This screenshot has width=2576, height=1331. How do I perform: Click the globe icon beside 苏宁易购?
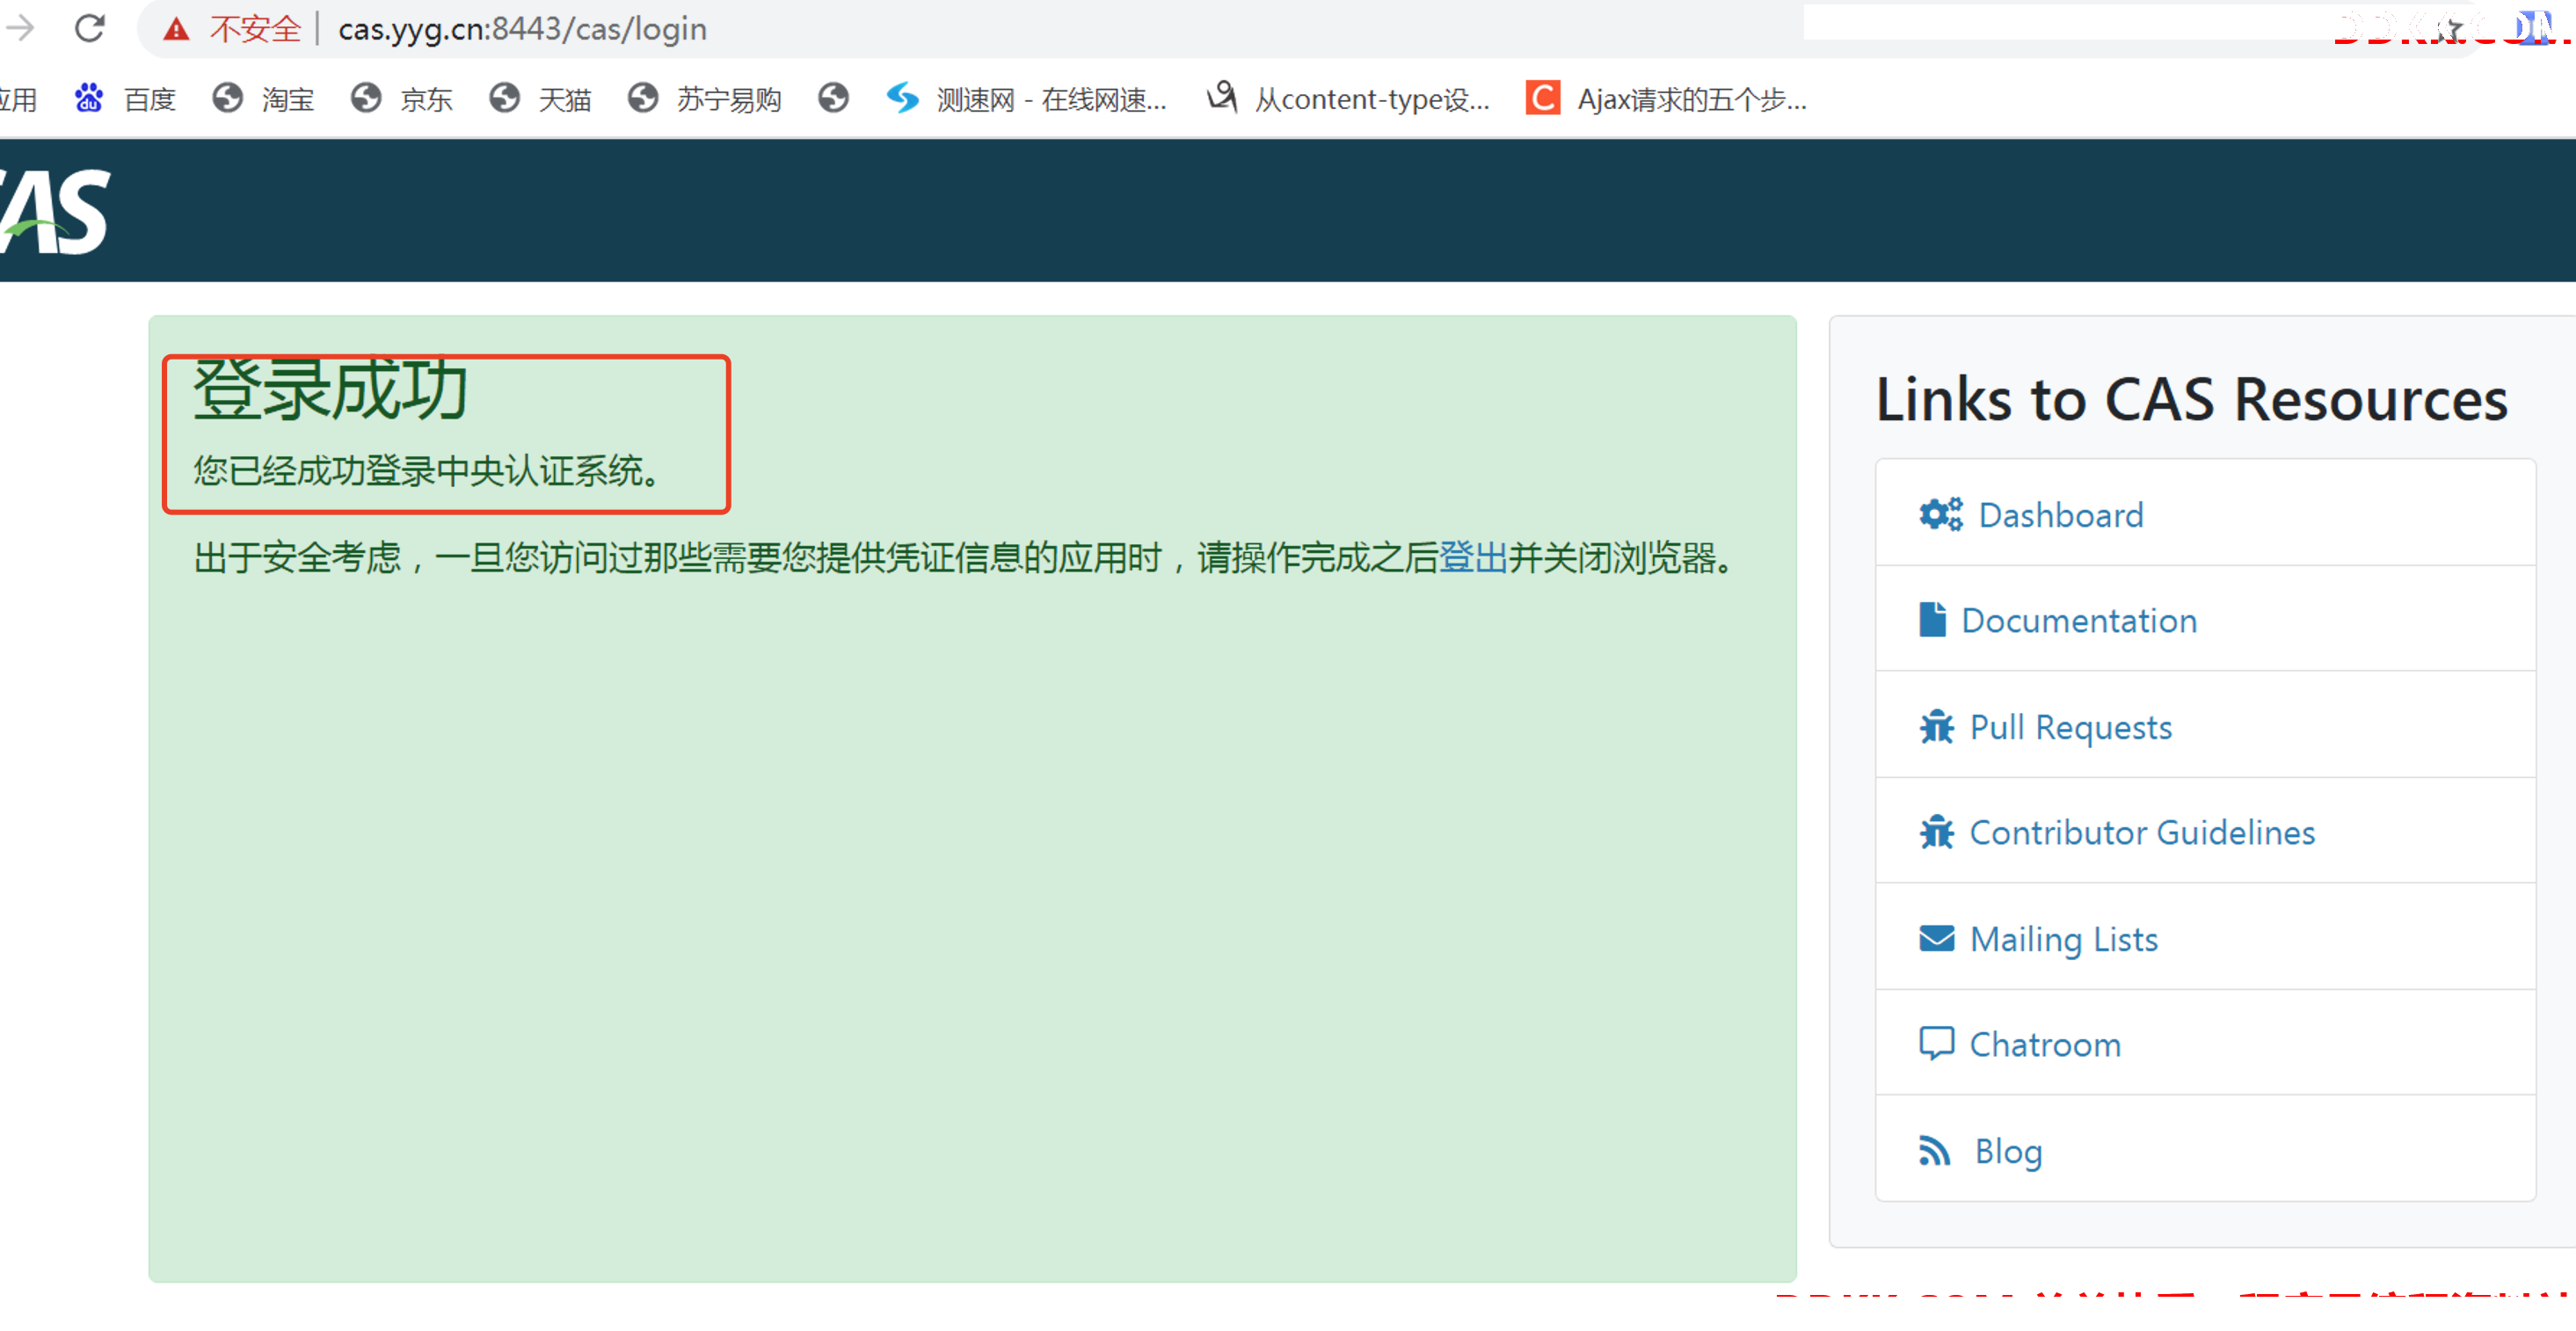(643, 98)
